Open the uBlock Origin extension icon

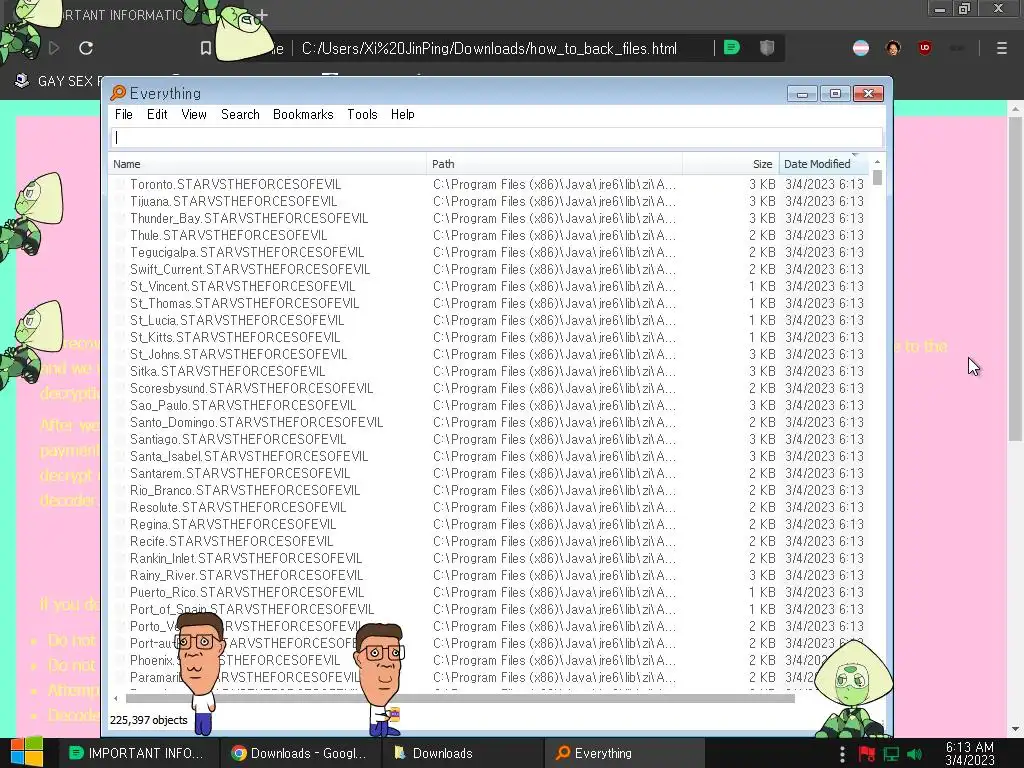pyautogui.click(x=925, y=48)
